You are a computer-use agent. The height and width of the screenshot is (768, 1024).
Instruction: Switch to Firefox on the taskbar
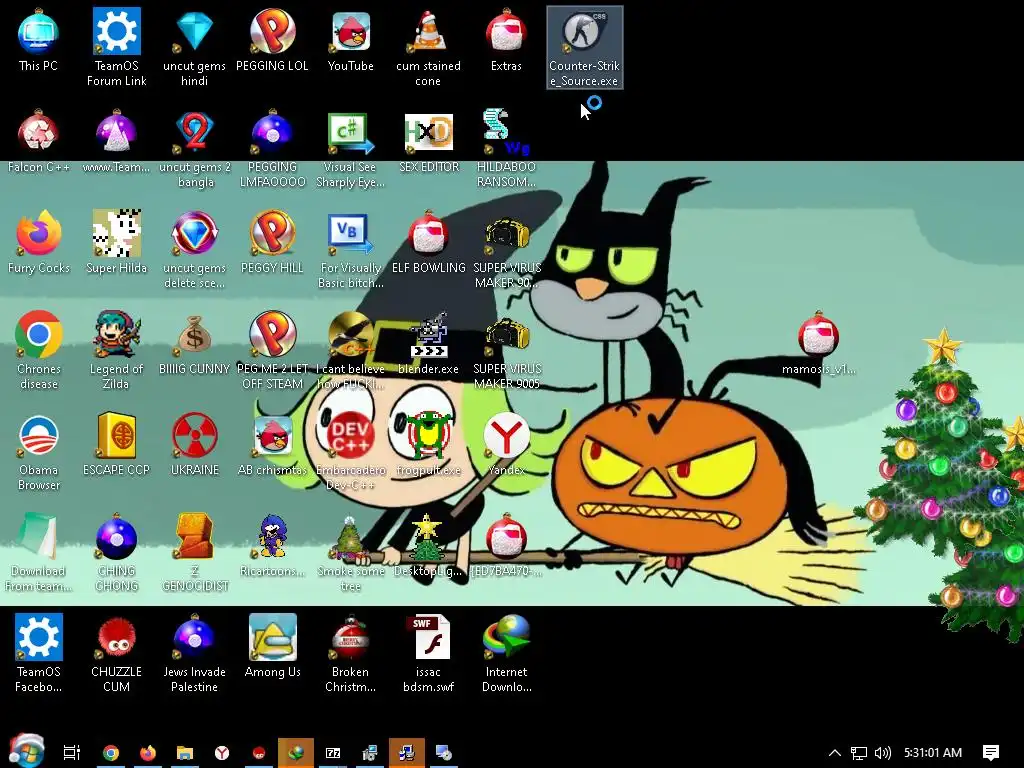click(148, 753)
